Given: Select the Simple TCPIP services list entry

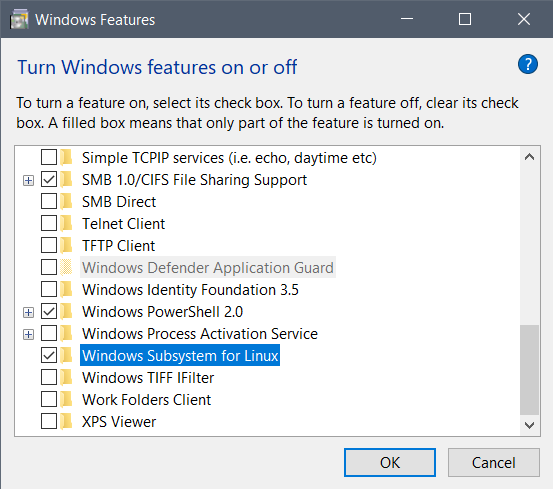Looking at the screenshot, I should point(229,158).
